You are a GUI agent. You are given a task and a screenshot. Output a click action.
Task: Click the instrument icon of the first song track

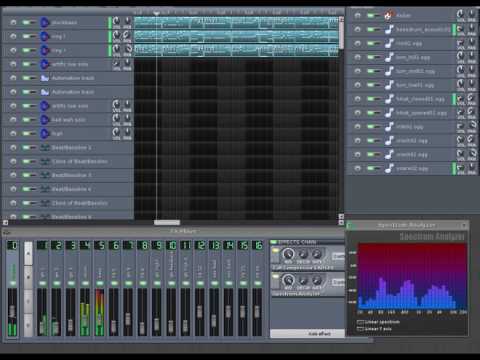(44, 22)
